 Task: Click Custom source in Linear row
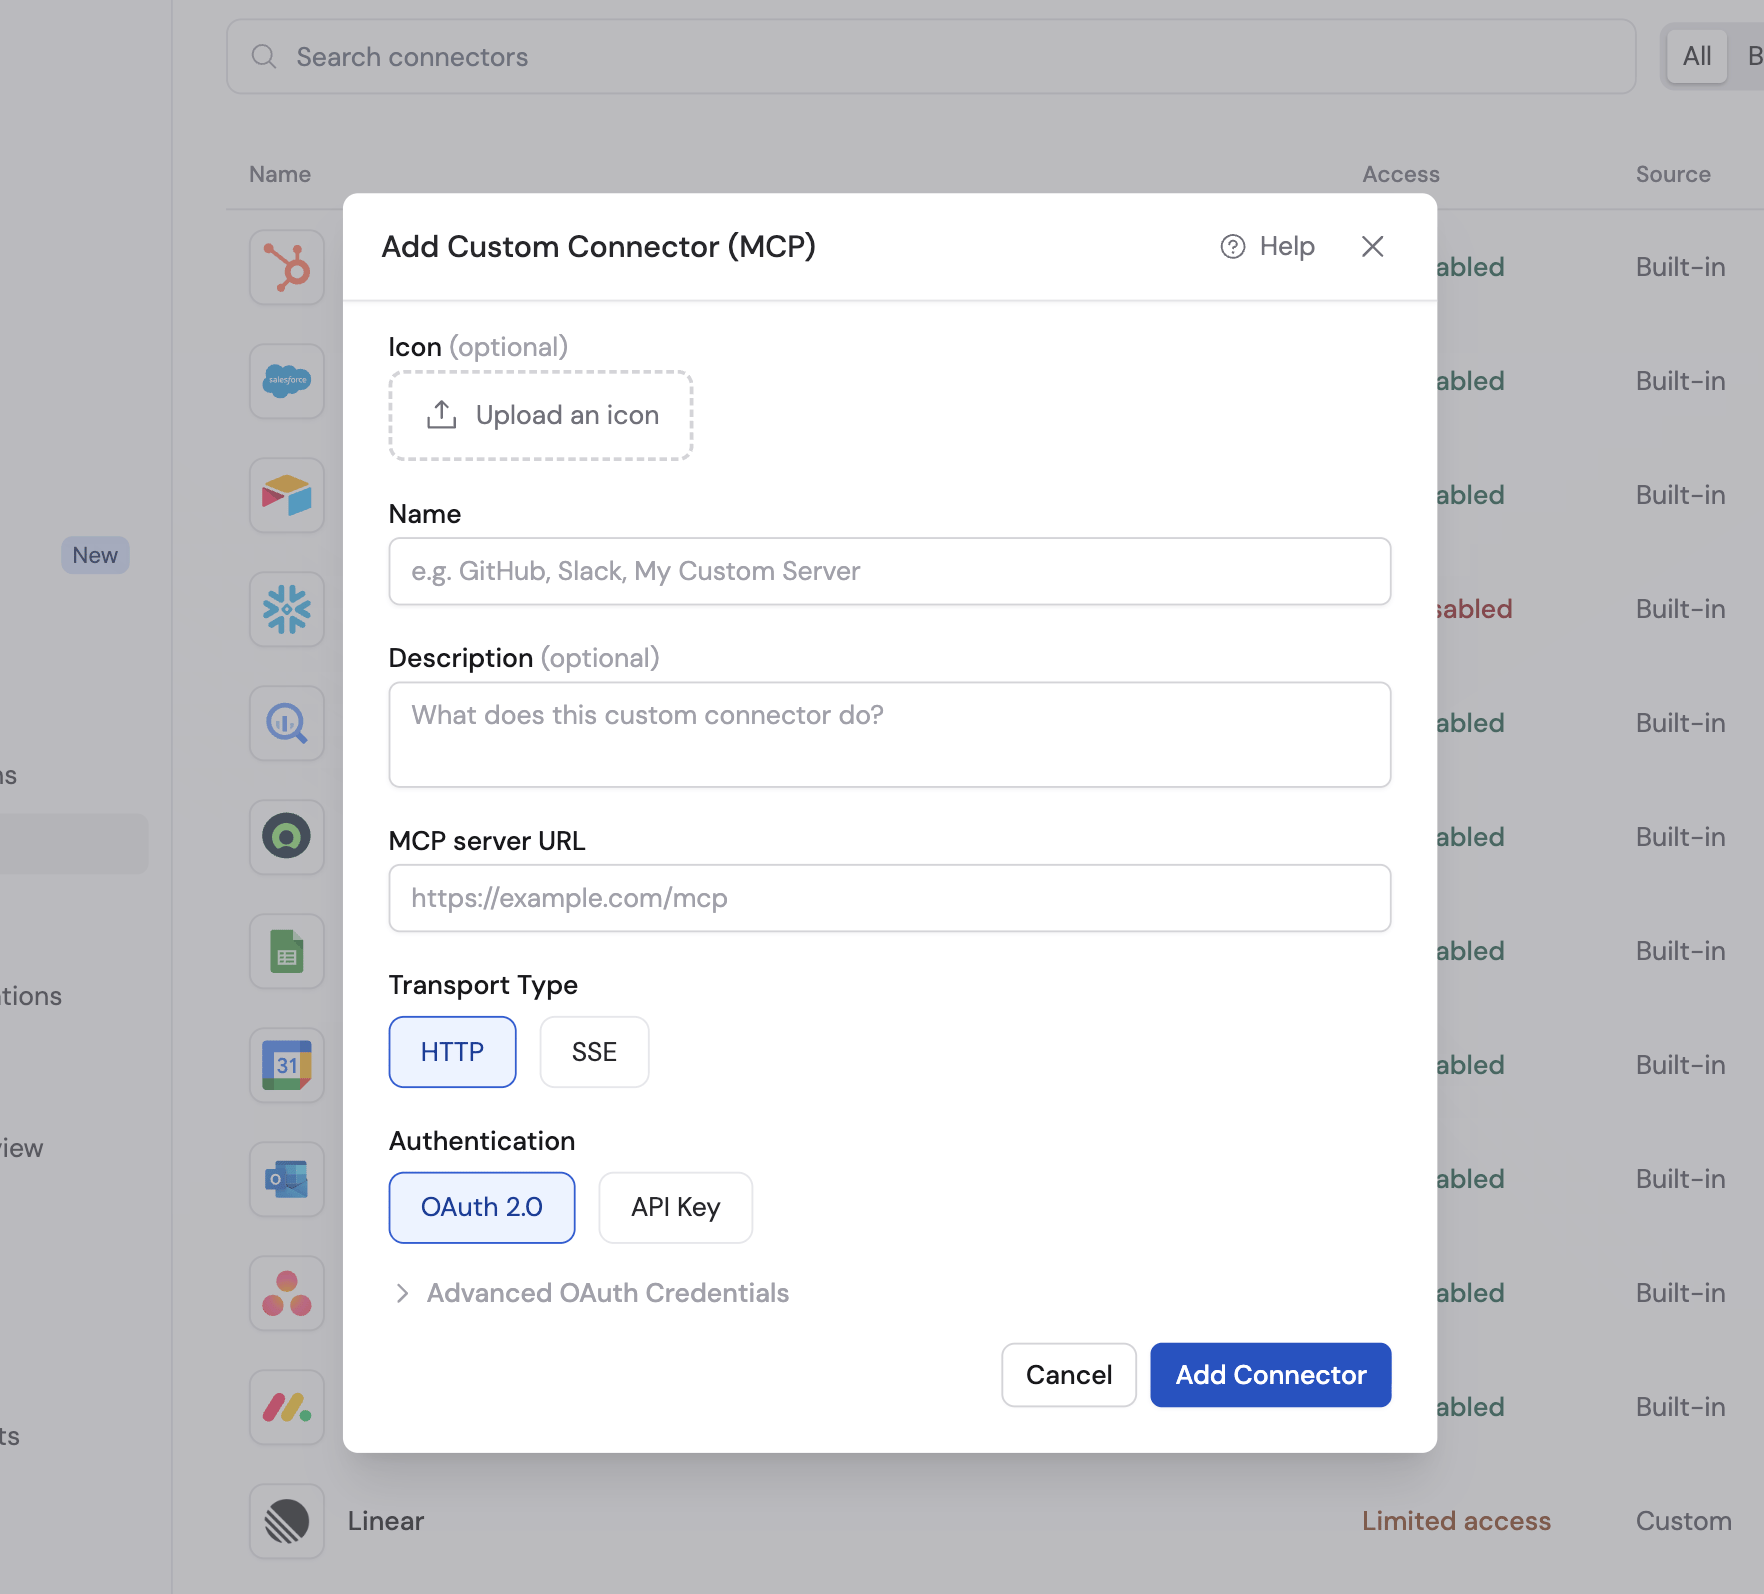click(x=1684, y=1521)
